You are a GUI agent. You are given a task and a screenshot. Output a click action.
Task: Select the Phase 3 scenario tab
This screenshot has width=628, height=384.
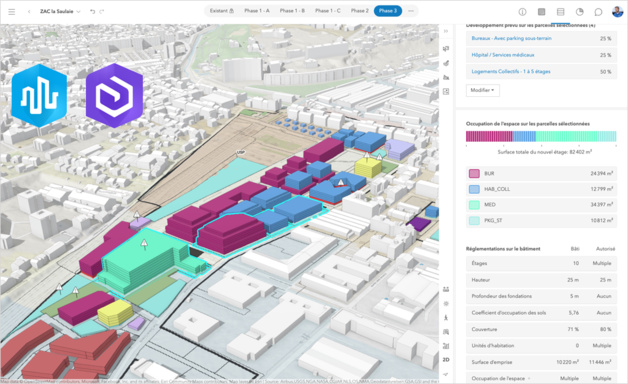[x=388, y=11]
